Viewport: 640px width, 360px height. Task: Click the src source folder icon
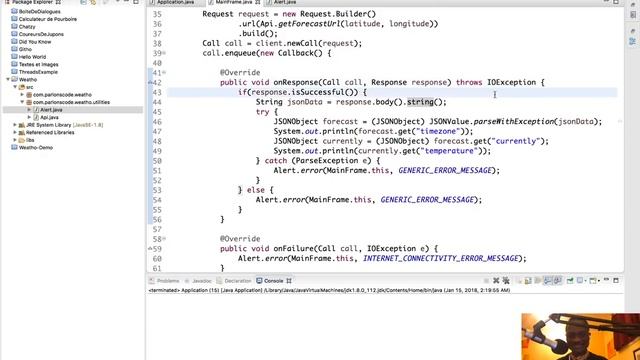(22, 87)
